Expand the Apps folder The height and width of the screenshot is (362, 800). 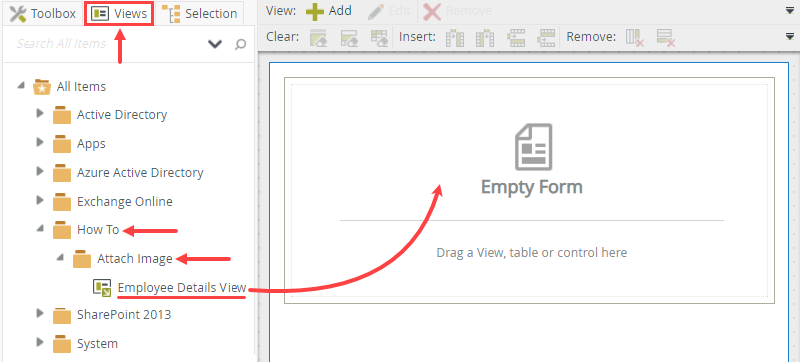point(40,142)
